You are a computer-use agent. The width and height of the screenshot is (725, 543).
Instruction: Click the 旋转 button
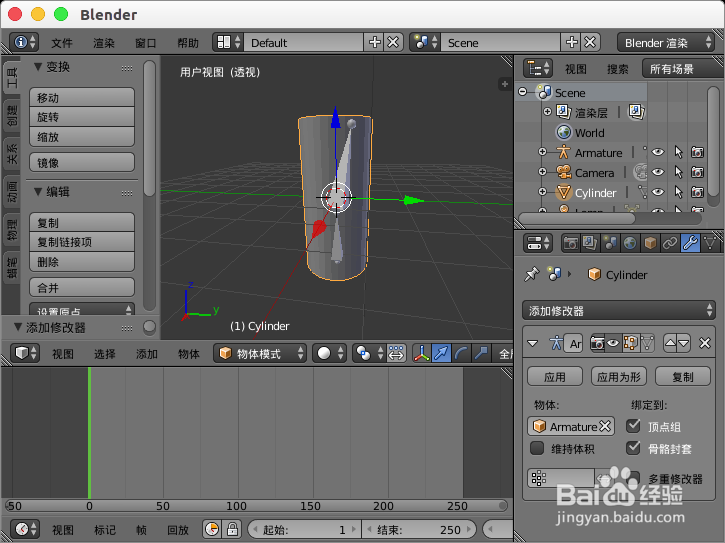[82, 117]
